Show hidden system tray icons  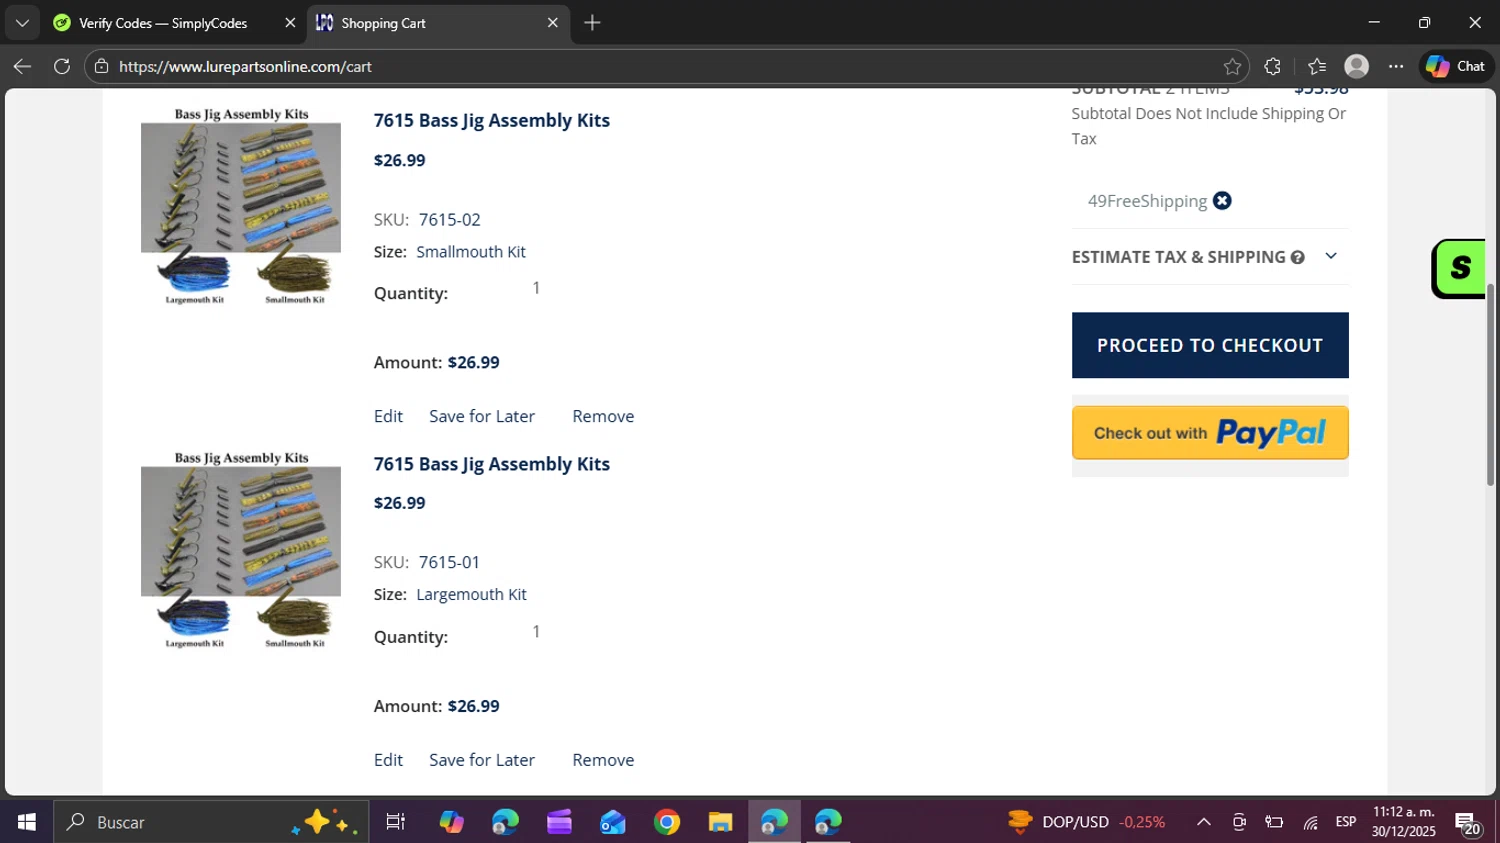(1204, 822)
